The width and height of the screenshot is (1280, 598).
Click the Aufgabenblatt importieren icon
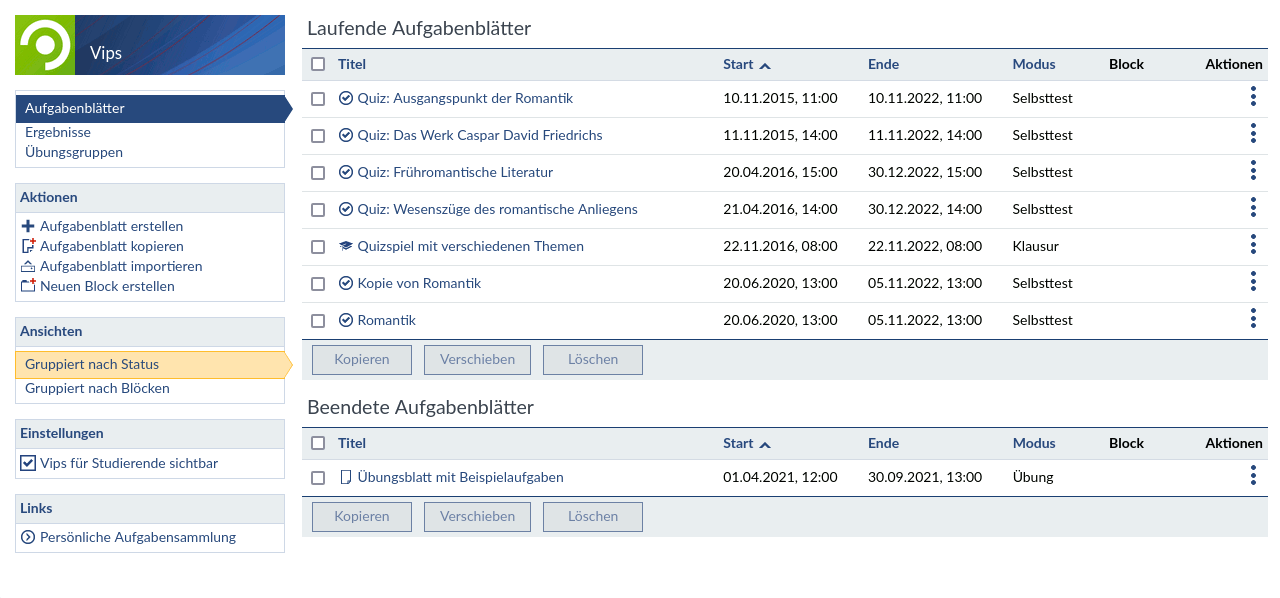[28, 266]
